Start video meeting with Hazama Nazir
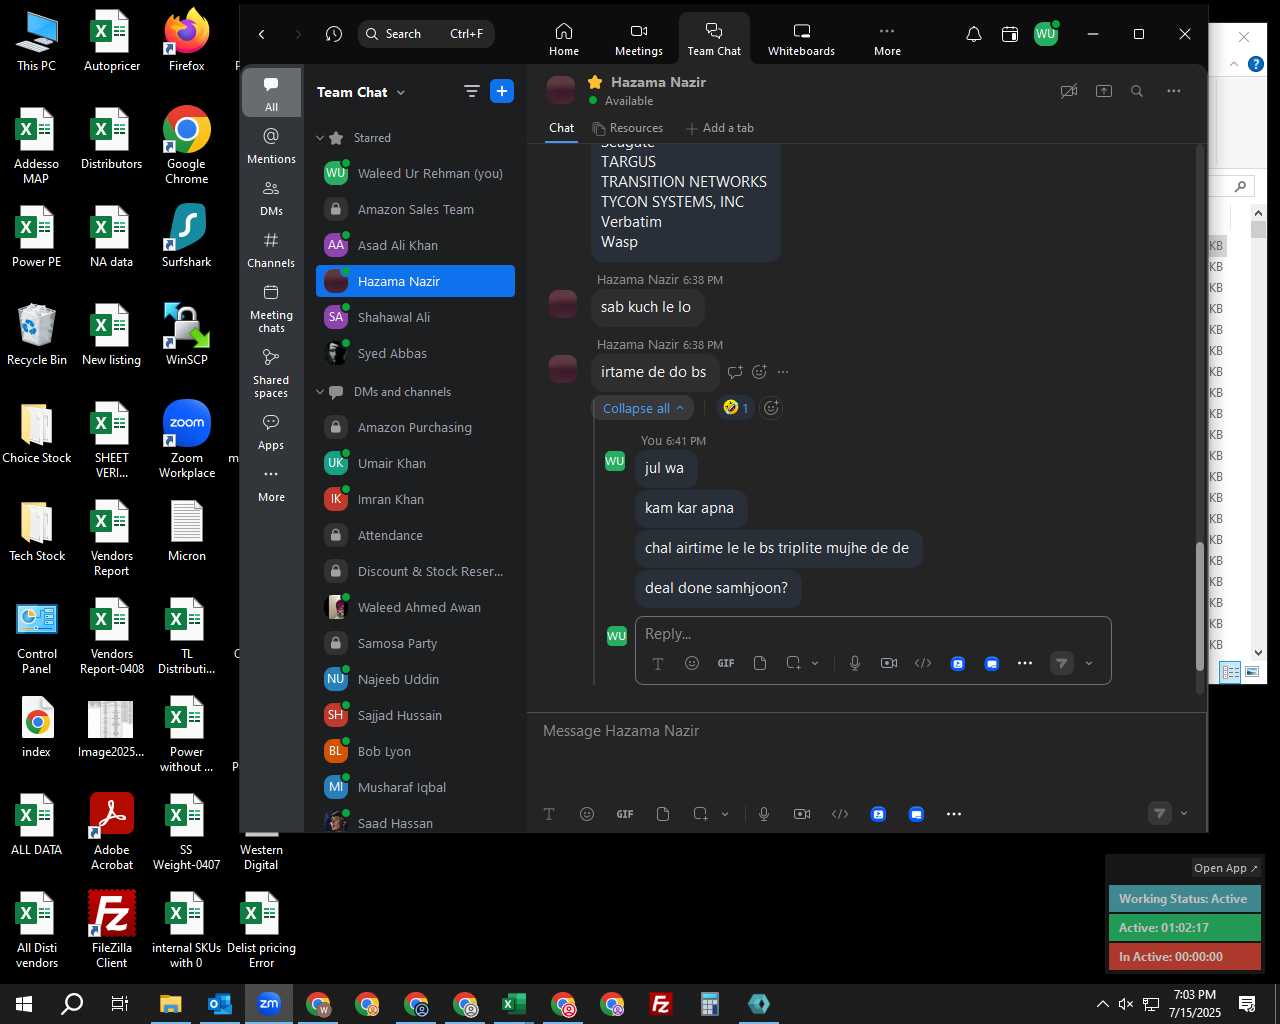Viewport: 1280px width, 1024px height. (x=1069, y=91)
